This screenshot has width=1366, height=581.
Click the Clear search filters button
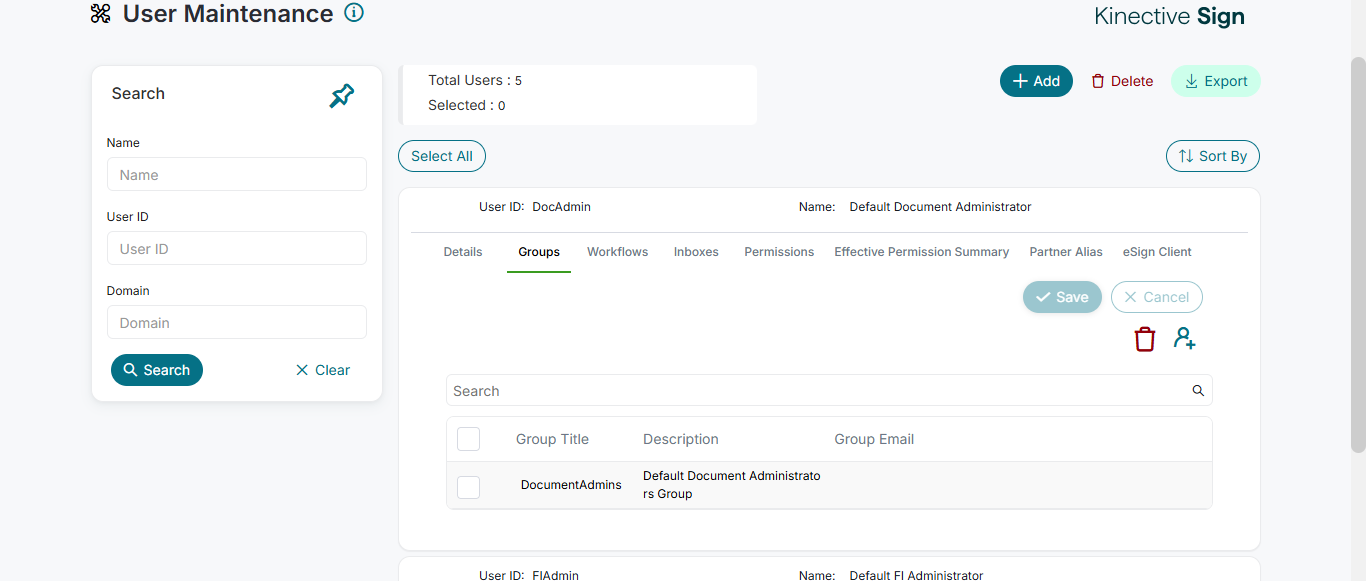322,370
